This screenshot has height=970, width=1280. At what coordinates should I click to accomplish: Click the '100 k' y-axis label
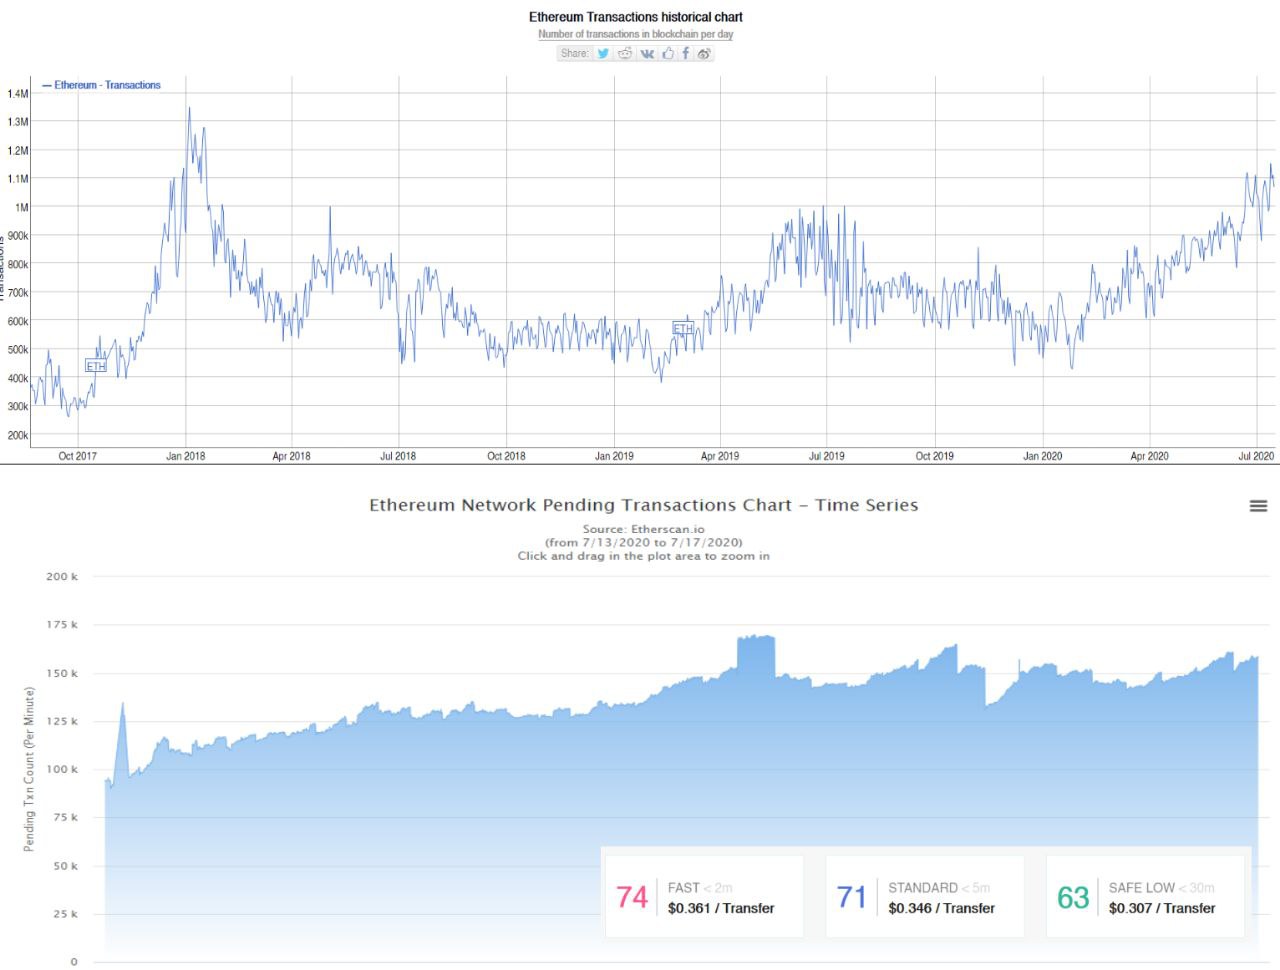(x=62, y=769)
